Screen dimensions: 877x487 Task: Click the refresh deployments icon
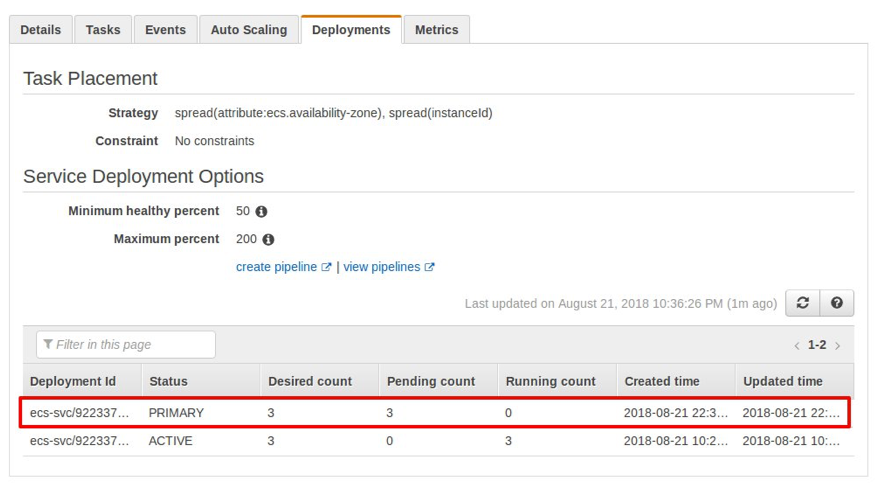coord(803,303)
